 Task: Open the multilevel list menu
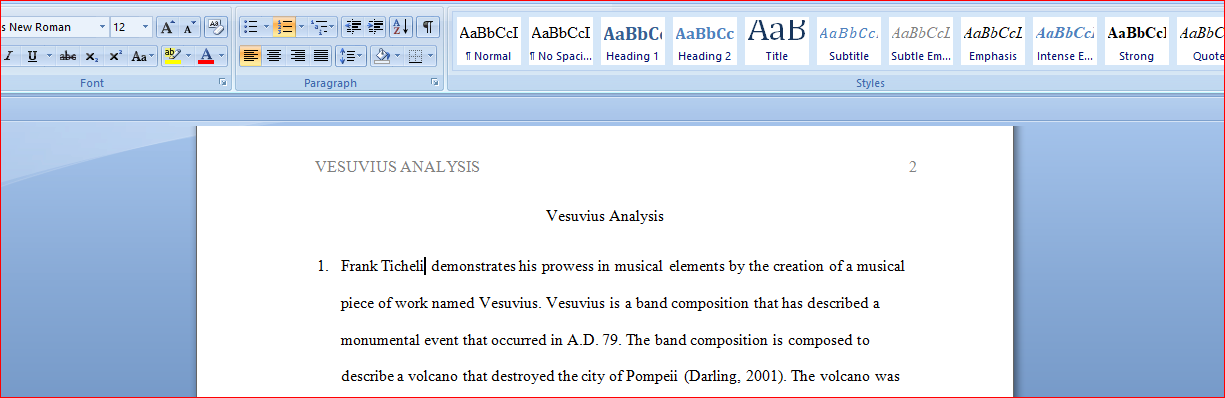tap(321, 27)
